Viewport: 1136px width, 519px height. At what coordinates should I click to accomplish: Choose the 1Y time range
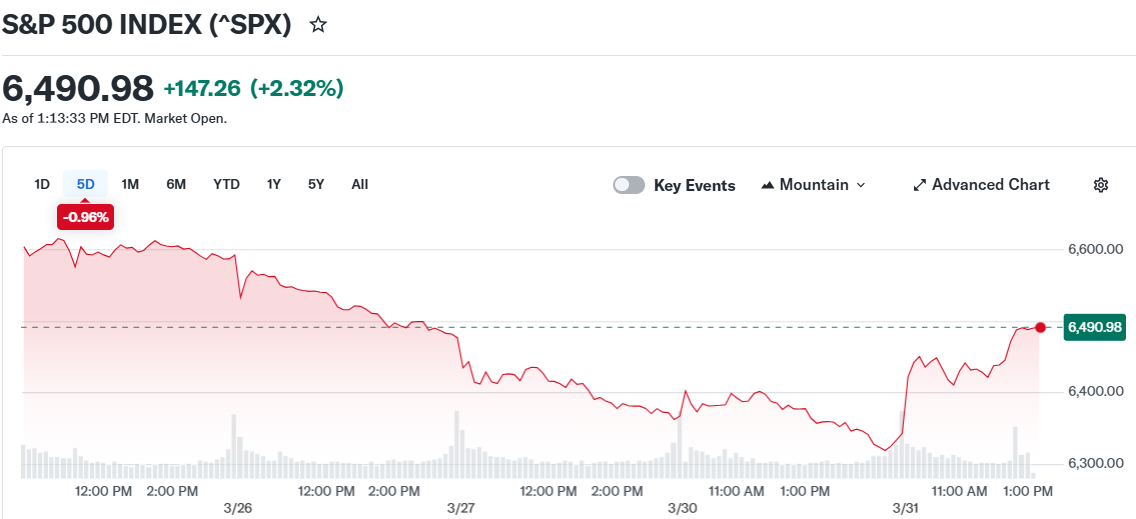(273, 184)
